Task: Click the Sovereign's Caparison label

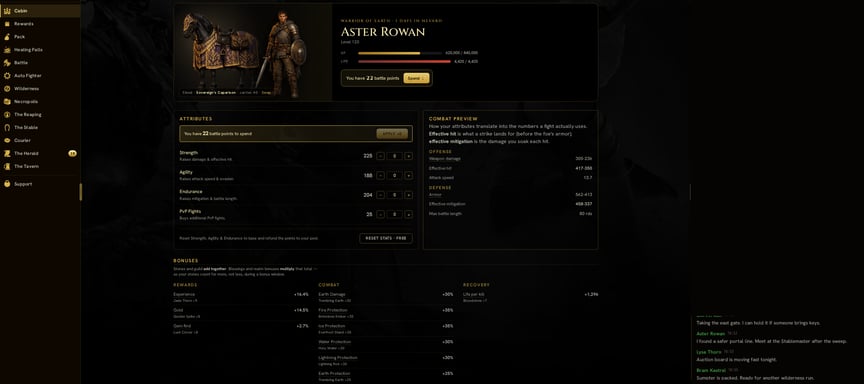Action: click(x=215, y=93)
